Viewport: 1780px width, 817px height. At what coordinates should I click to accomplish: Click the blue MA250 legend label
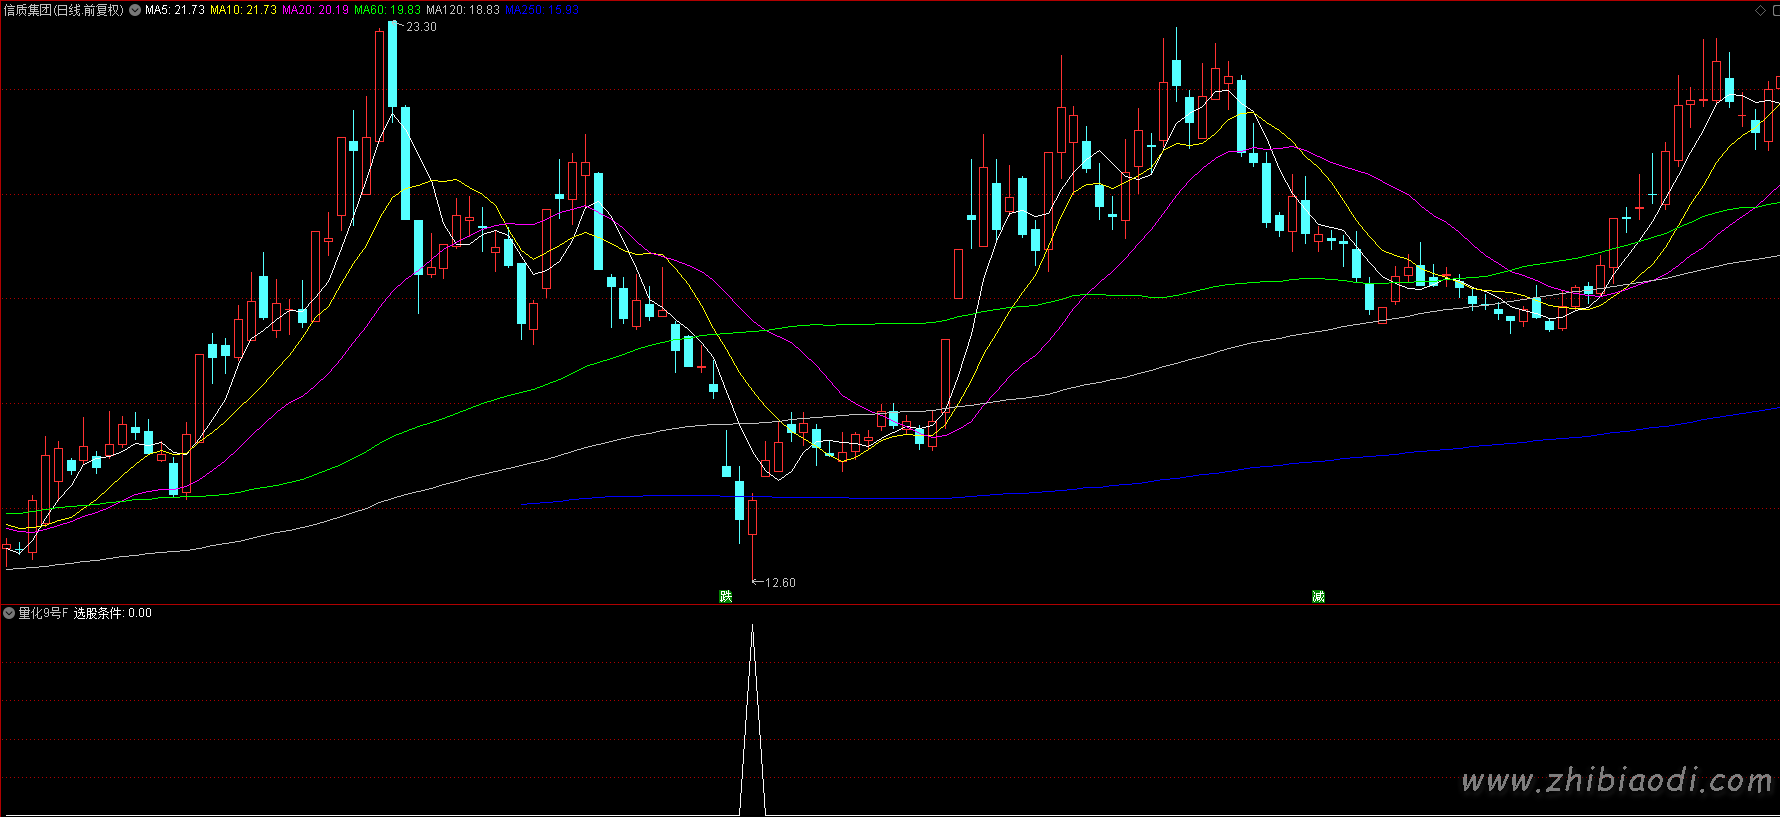coord(541,10)
